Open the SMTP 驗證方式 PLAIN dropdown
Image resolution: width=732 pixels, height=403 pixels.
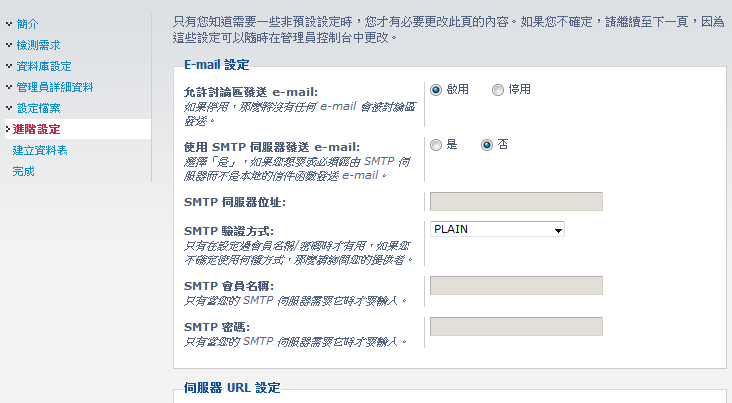click(497, 229)
